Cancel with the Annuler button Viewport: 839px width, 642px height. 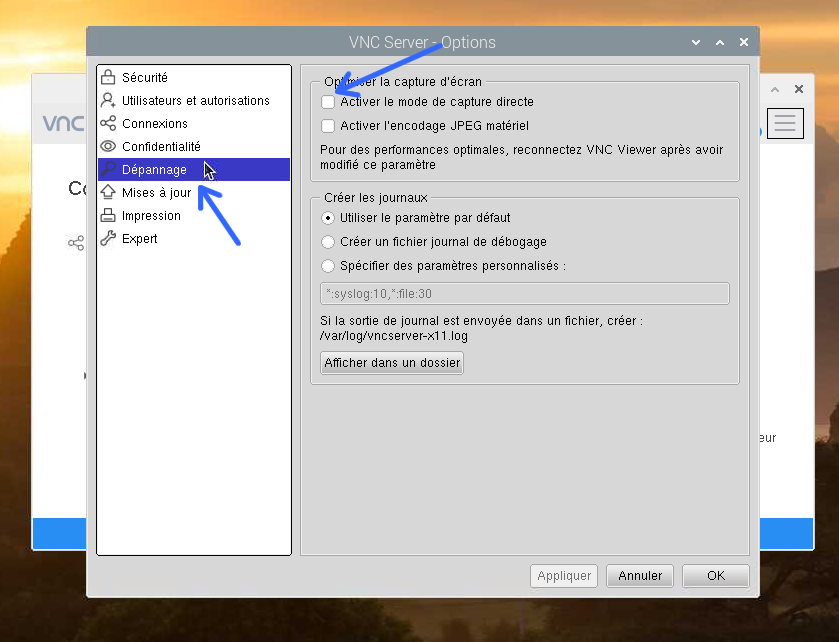[x=640, y=576]
